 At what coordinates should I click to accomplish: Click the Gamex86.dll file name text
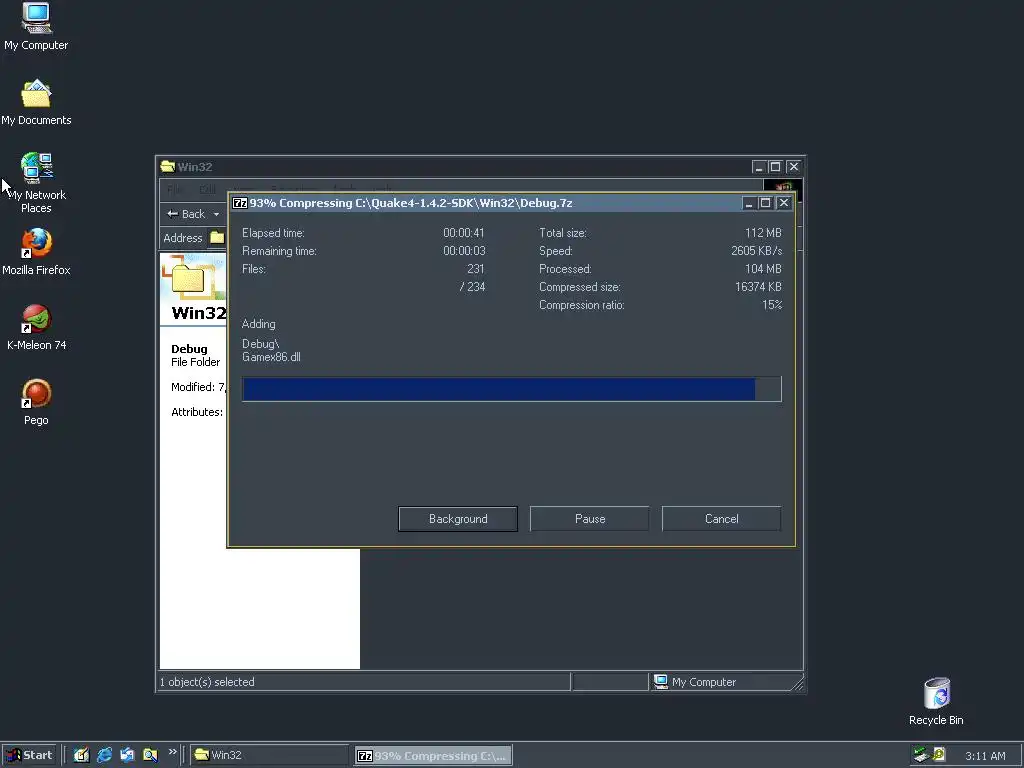point(271,357)
